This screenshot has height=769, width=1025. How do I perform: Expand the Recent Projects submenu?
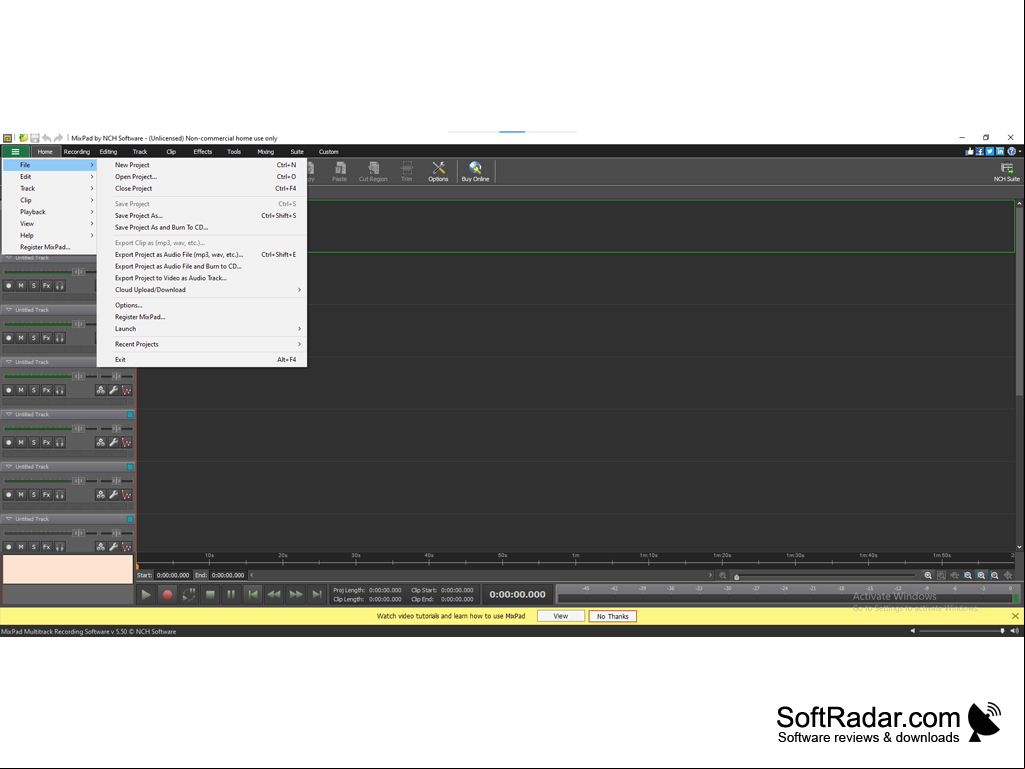(x=201, y=344)
